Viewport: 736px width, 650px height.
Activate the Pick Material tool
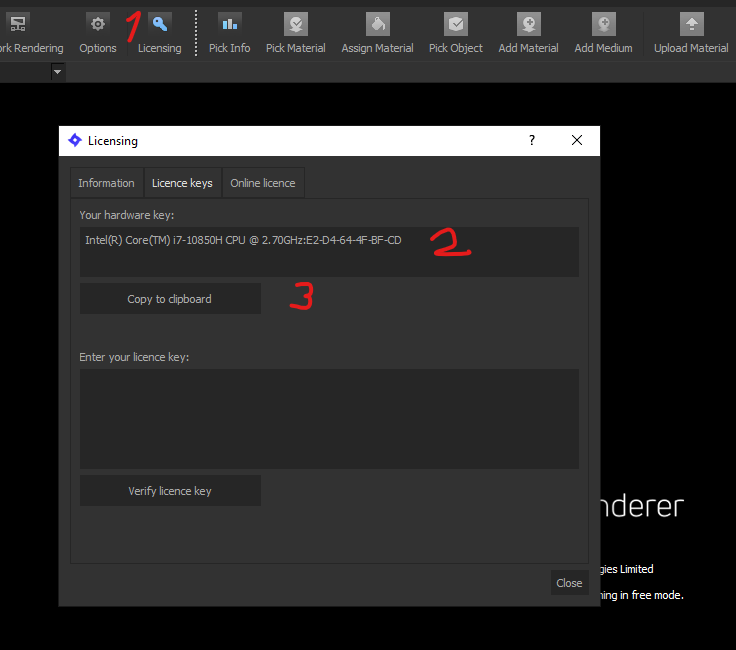tap(295, 25)
